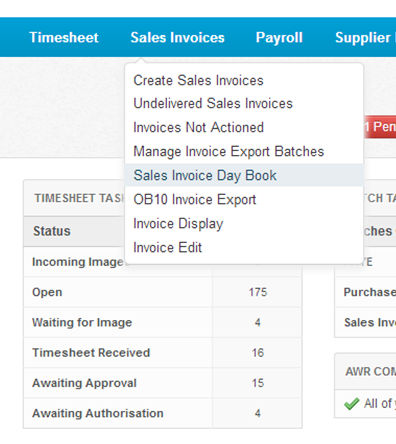The width and height of the screenshot is (396, 444).
Task: Select OB10 Invoice Export
Action: 195,199
